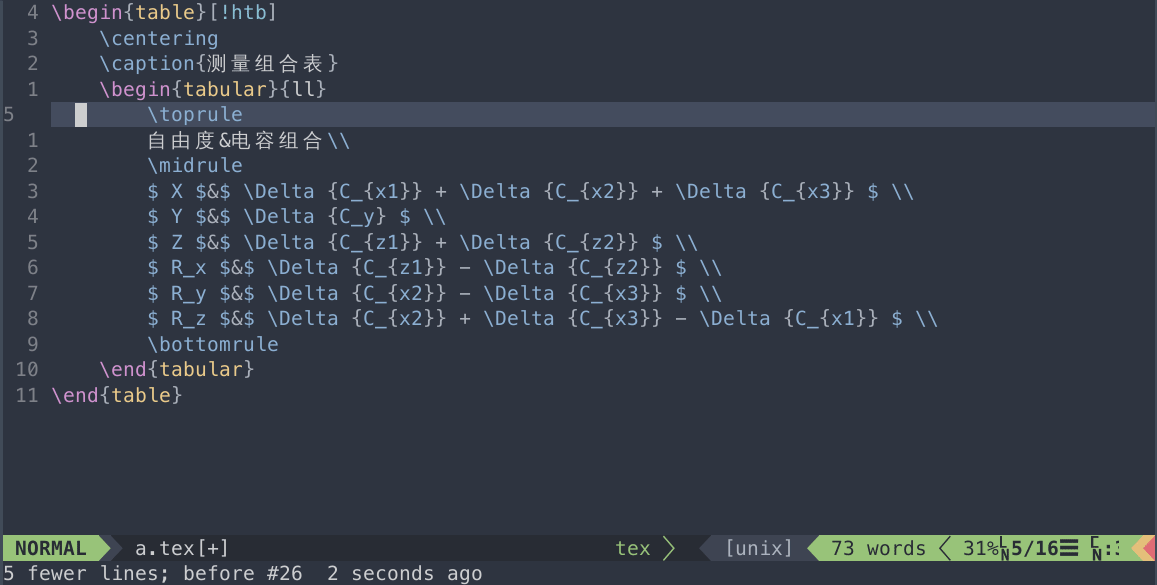Screen dimensions: 1157x585
Task: Click the [unix] file format segment
Action: pos(759,548)
